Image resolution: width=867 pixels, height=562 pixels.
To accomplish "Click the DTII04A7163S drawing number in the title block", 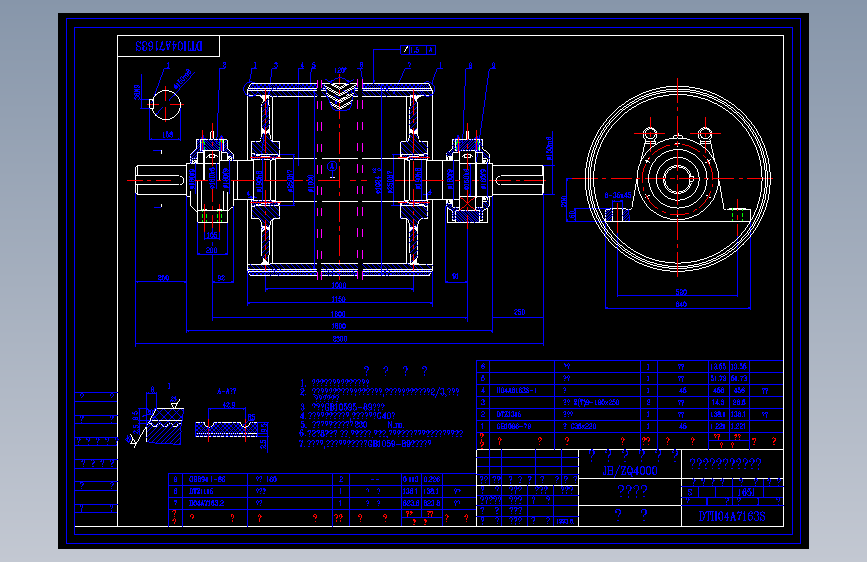I will [732, 517].
